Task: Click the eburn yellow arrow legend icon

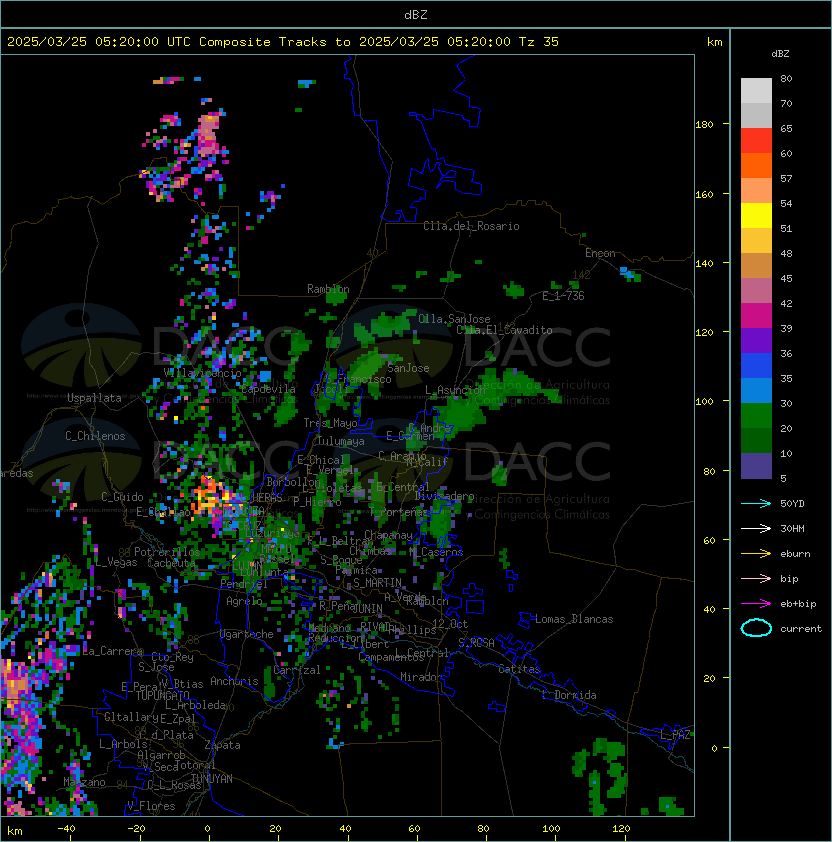Action: coord(756,554)
